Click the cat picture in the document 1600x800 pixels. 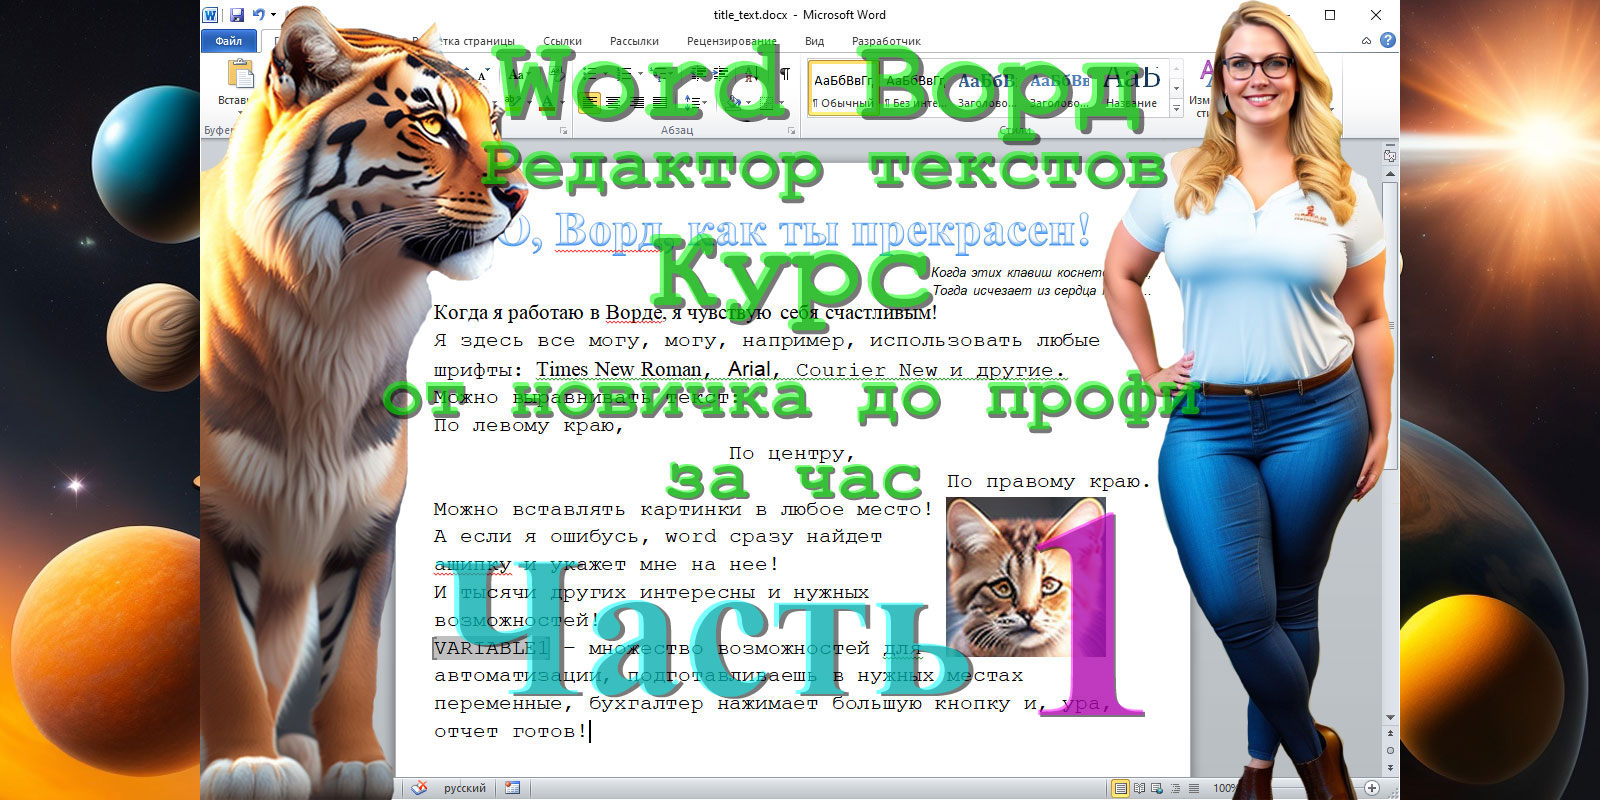tap(1010, 580)
